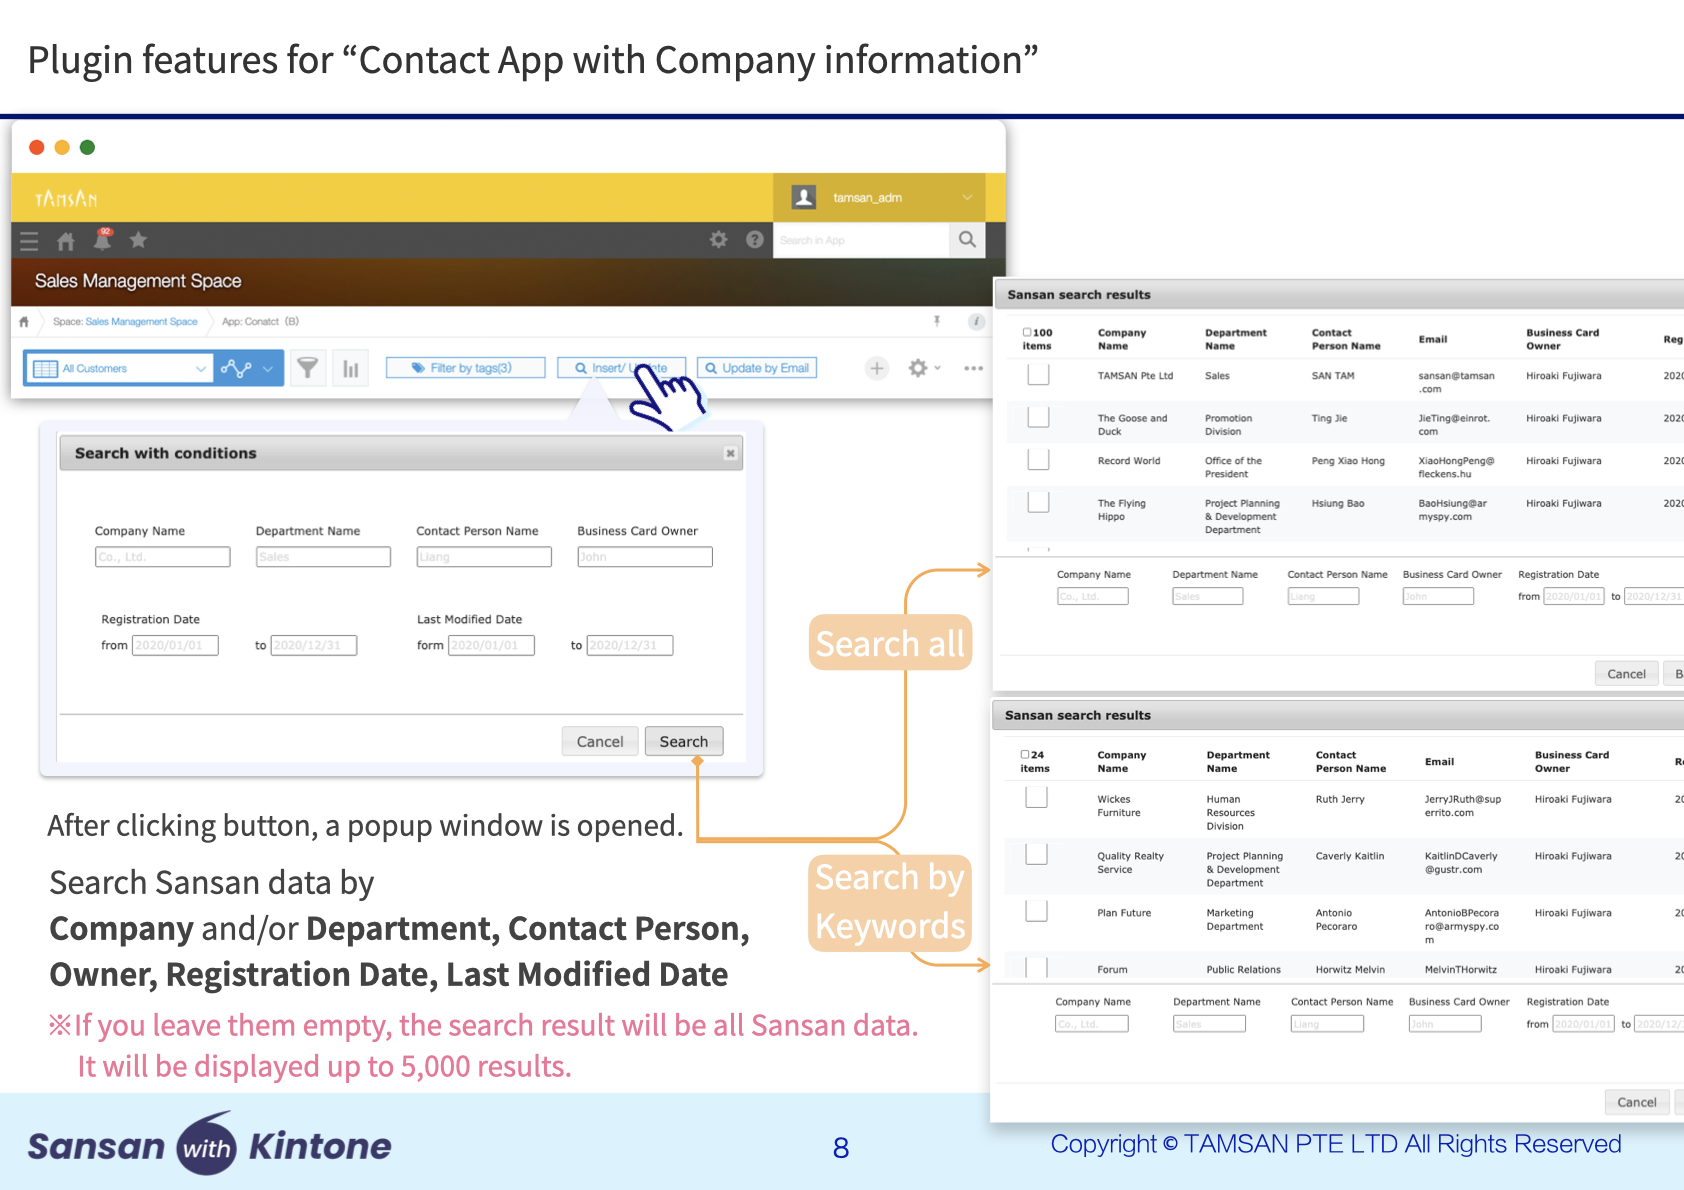This screenshot has height=1190, width=1684.
Task: Click the Search button in the popup
Action: (x=684, y=741)
